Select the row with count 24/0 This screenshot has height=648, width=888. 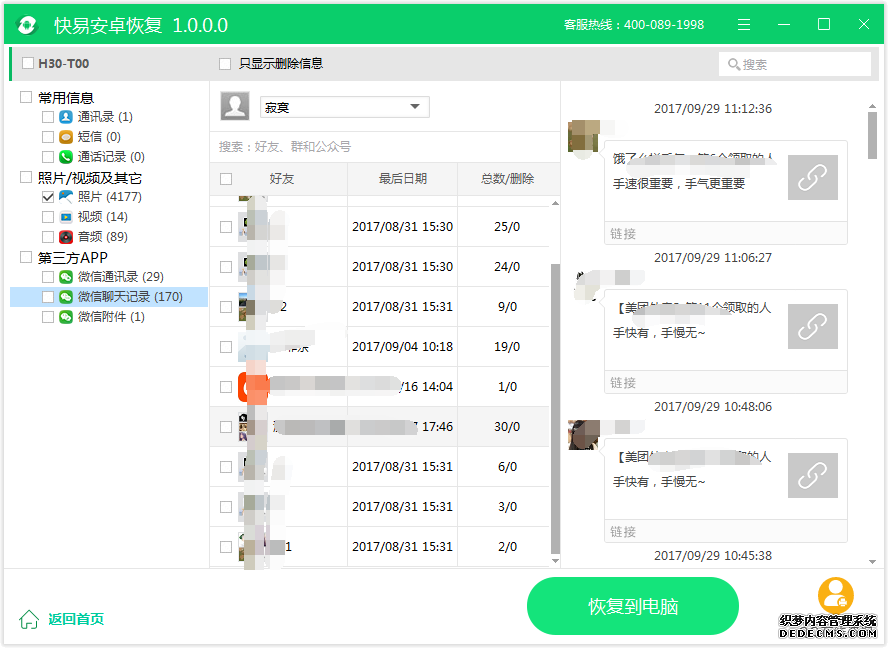tap(379, 267)
